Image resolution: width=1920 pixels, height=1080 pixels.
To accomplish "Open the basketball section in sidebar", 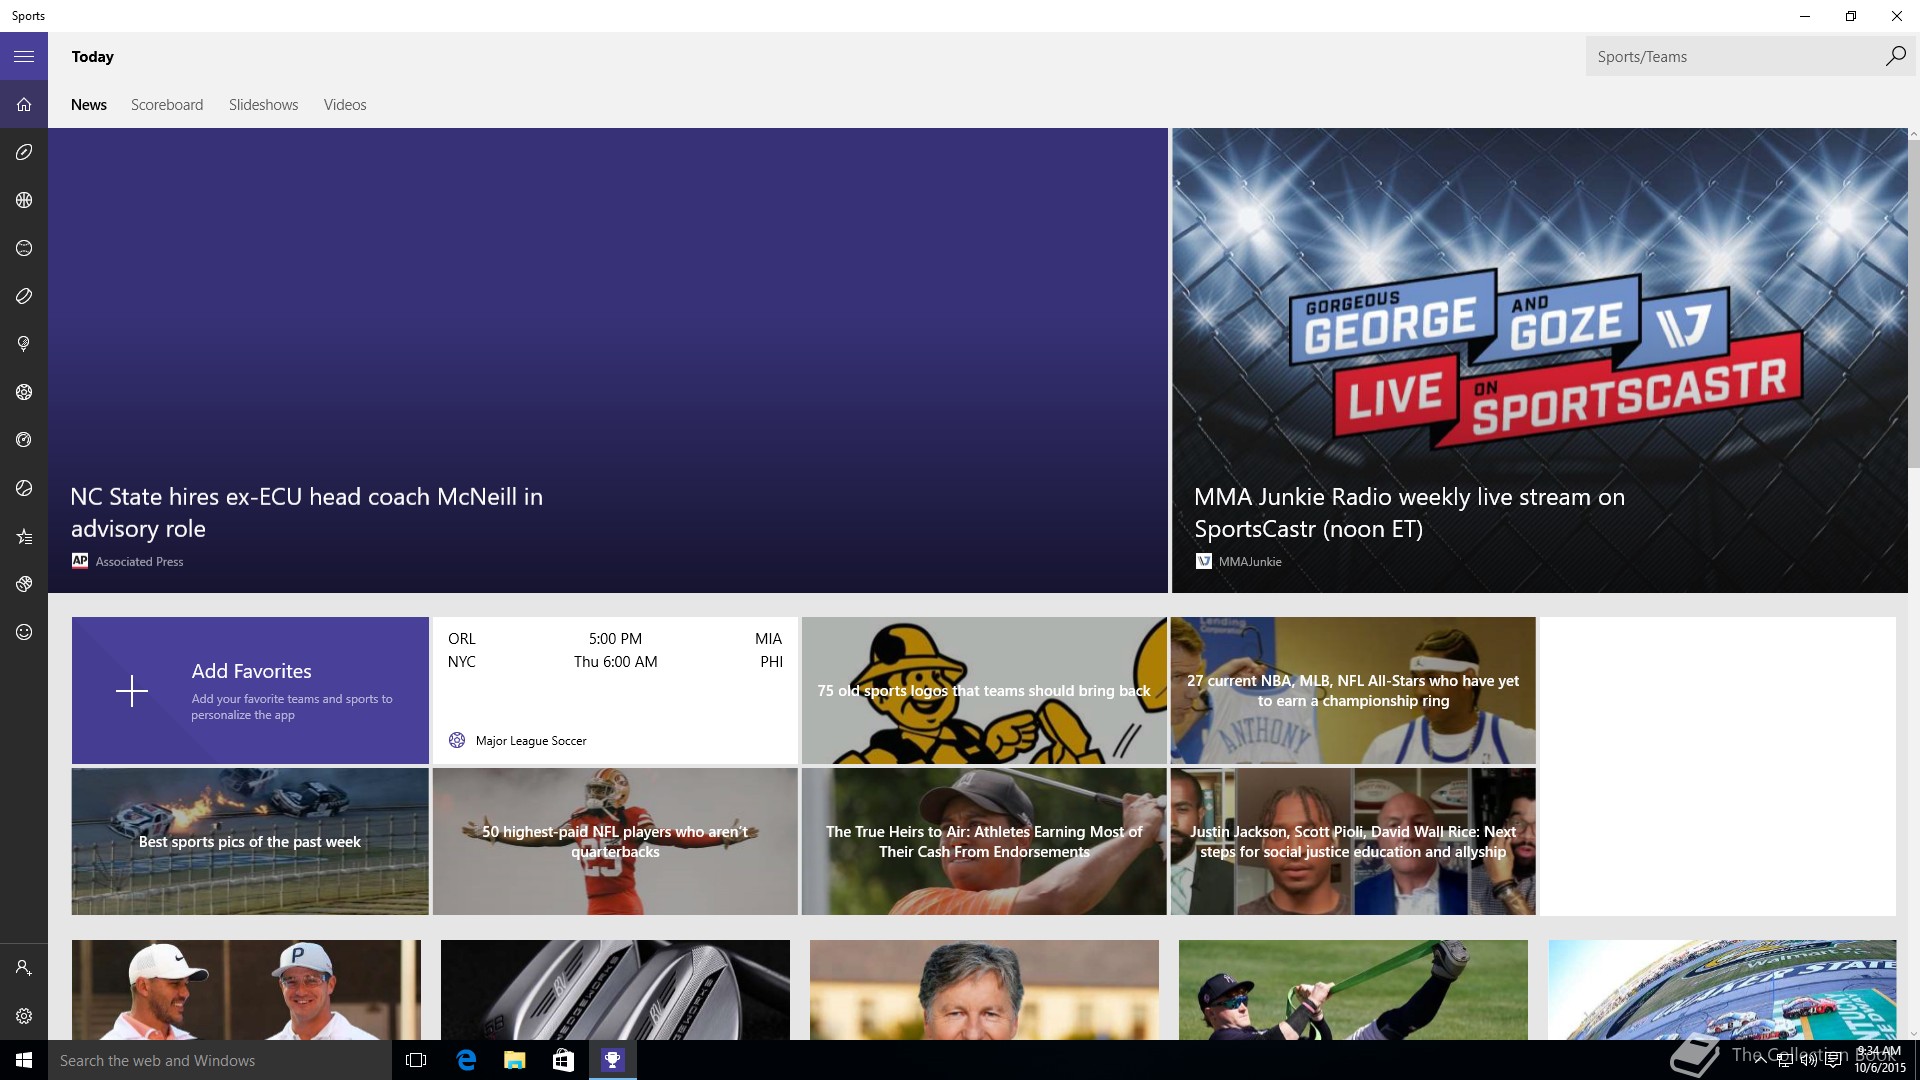I will point(24,200).
